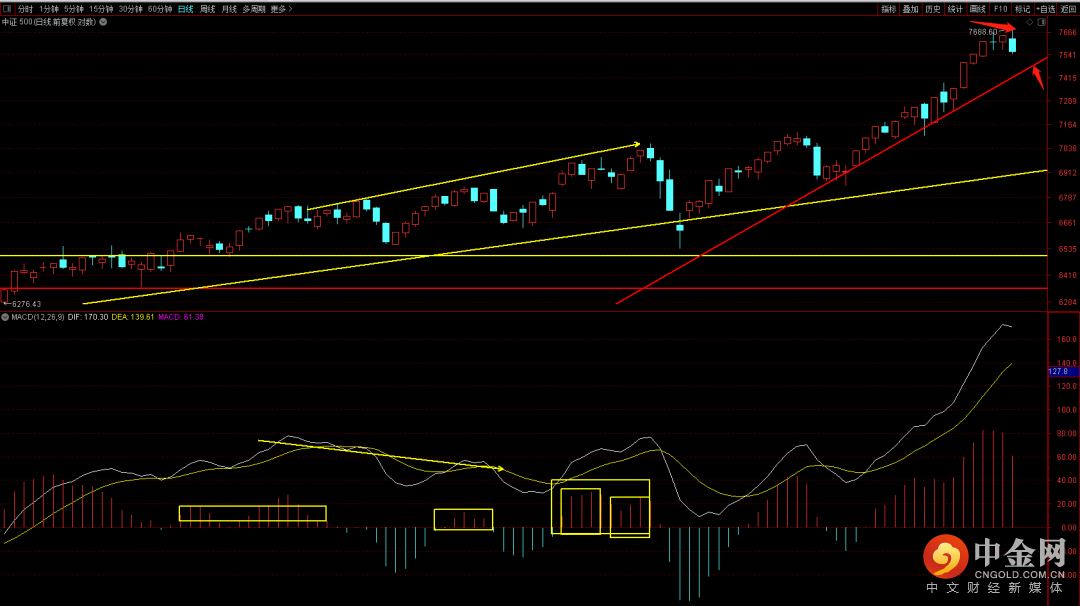Expand the 更多 periods menu
Screen dimensions: 1080x606
281,9
